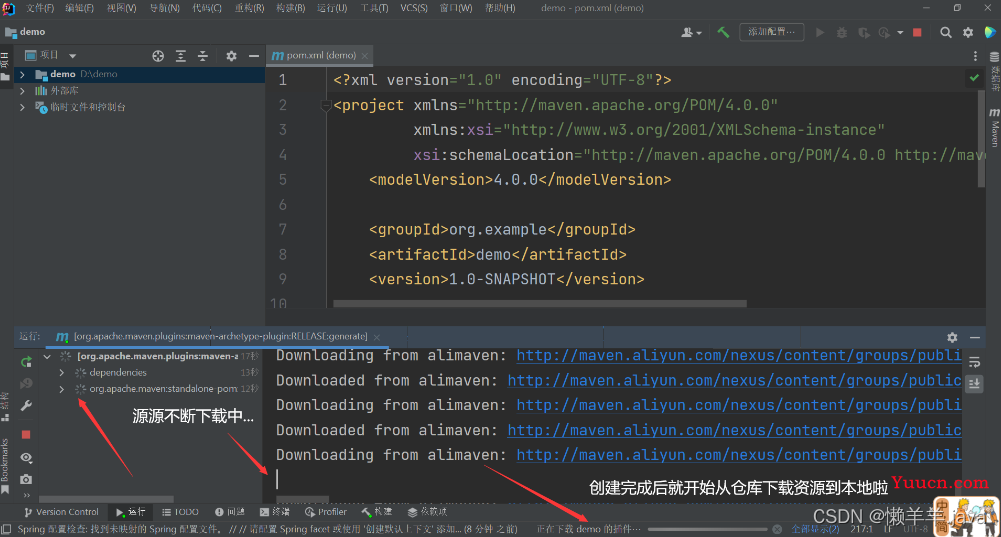Open the Profiler tool tab

click(x=326, y=512)
